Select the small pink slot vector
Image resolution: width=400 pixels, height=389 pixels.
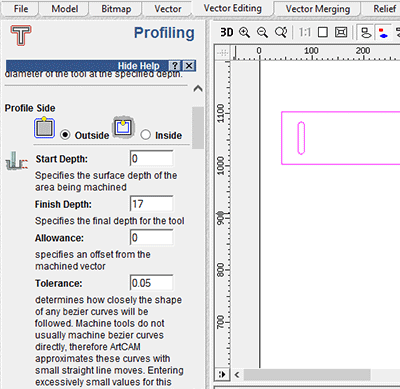coord(301,138)
